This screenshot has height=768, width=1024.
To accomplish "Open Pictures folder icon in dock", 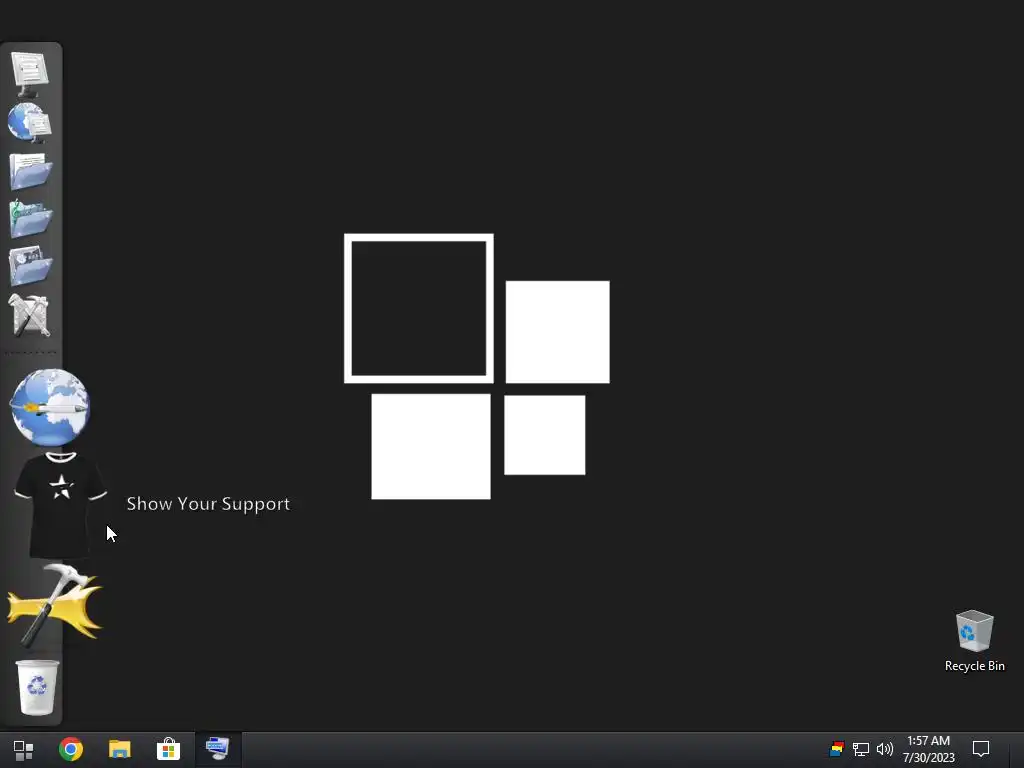I will [x=31, y=266].
